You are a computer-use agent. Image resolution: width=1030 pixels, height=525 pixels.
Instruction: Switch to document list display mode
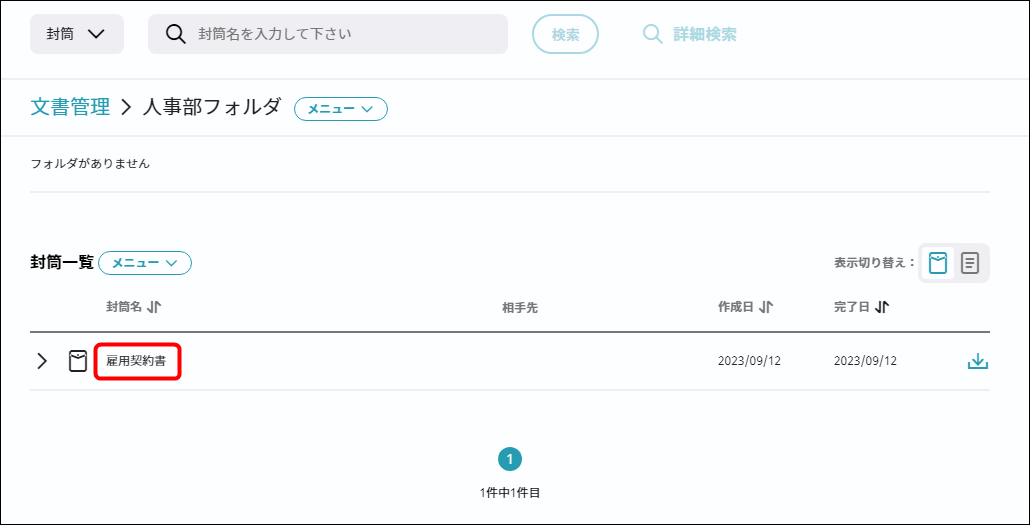pos(970,263)
